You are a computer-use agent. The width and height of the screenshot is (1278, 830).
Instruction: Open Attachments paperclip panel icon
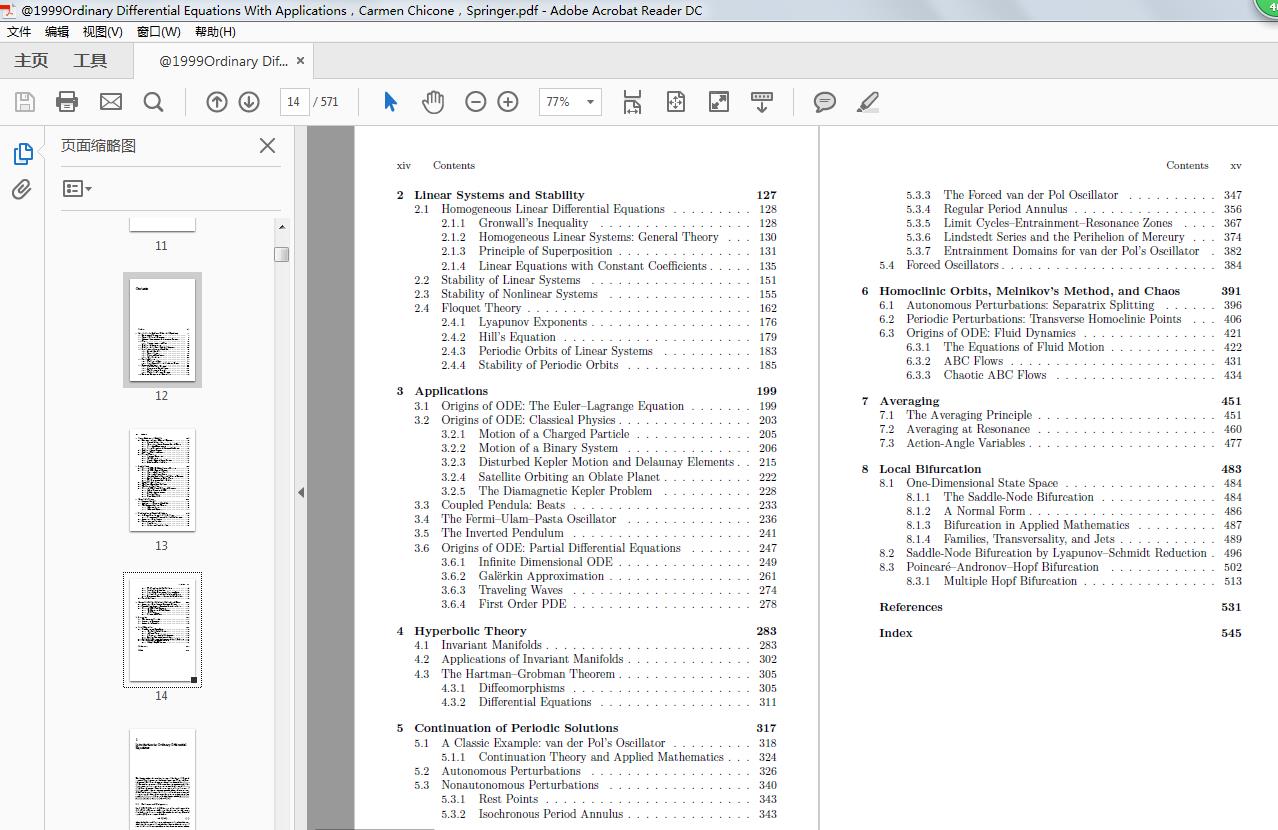click(x=22, y=190)
